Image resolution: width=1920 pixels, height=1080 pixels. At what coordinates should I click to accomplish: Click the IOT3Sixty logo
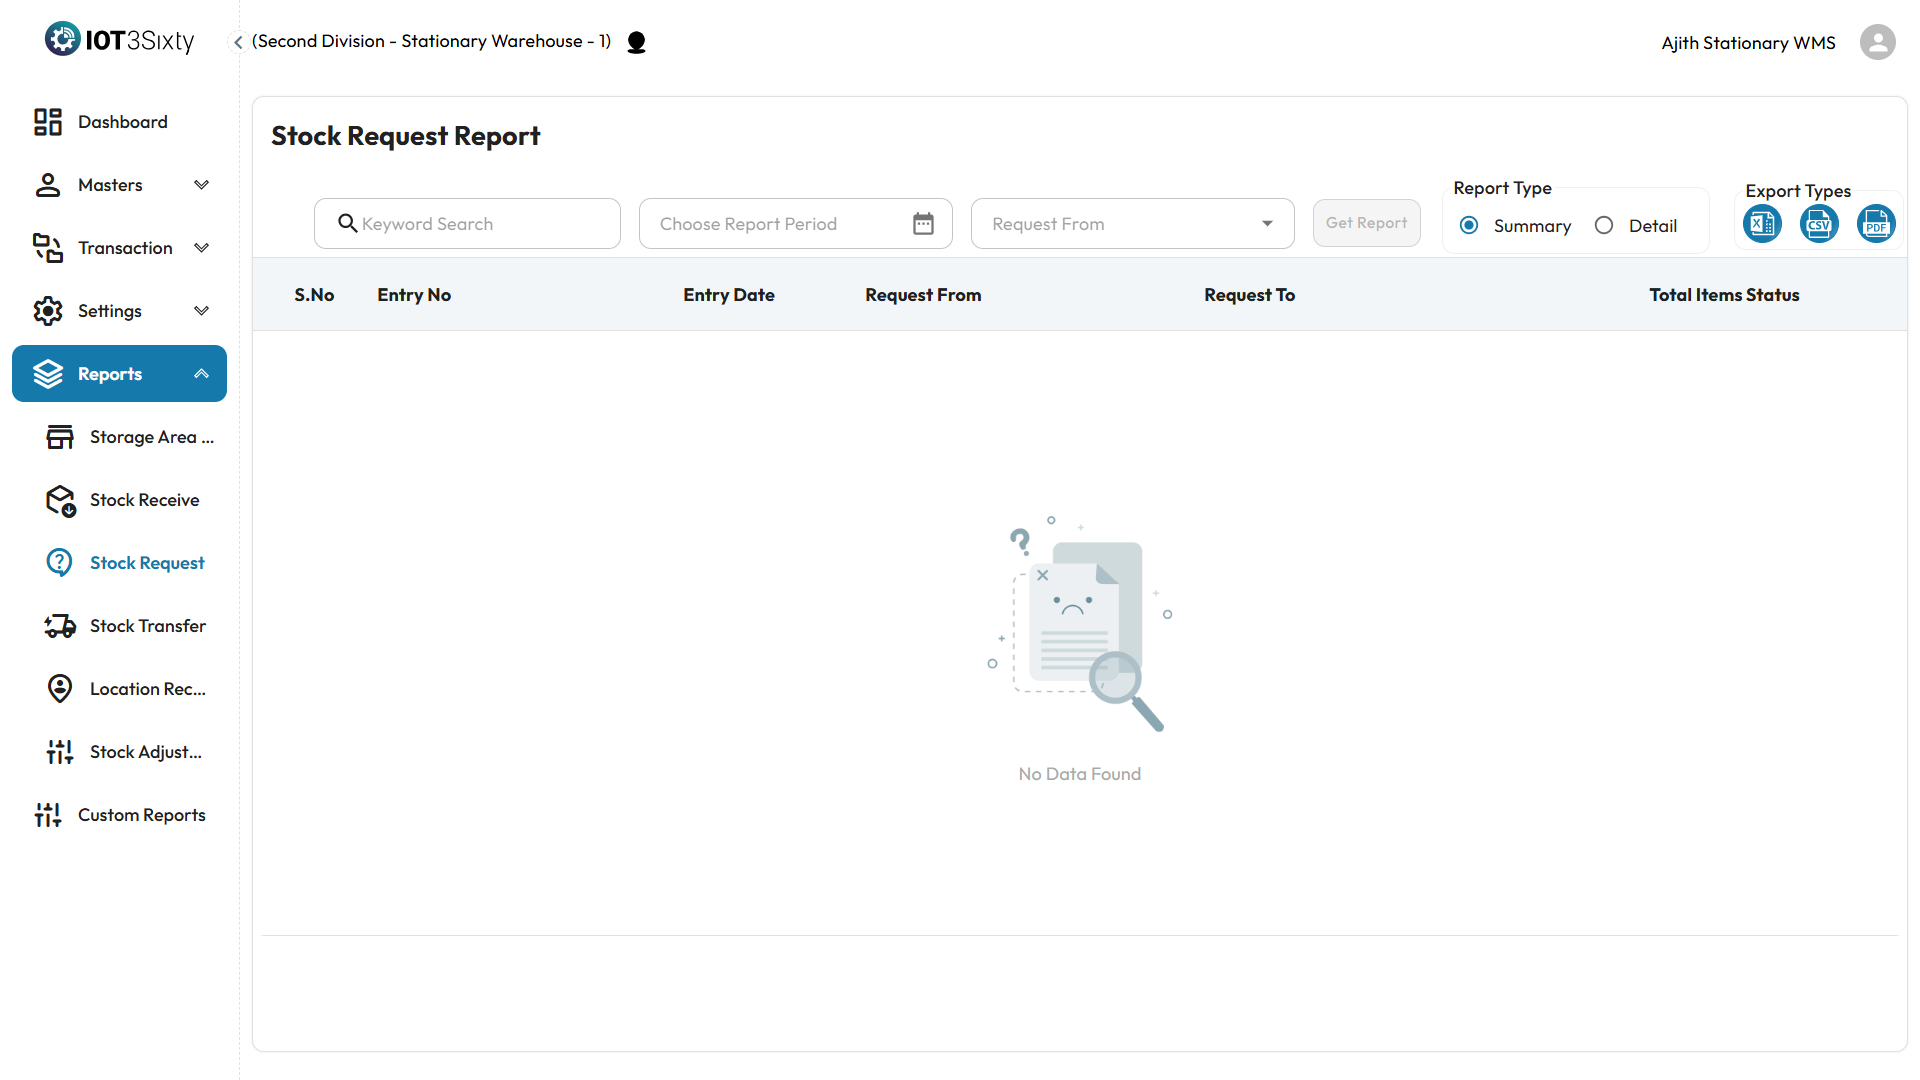(x=119, y=40)
